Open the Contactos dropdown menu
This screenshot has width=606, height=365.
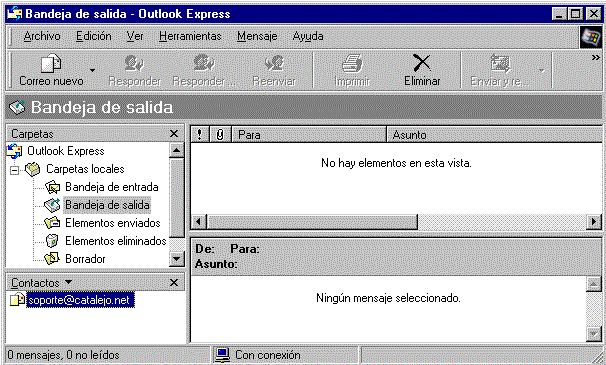point(68,282)
